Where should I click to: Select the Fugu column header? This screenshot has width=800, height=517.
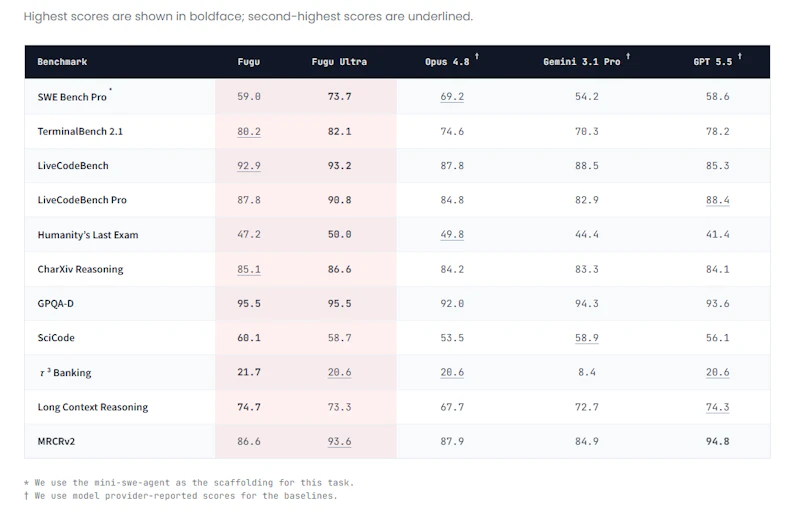coord(248,62)
